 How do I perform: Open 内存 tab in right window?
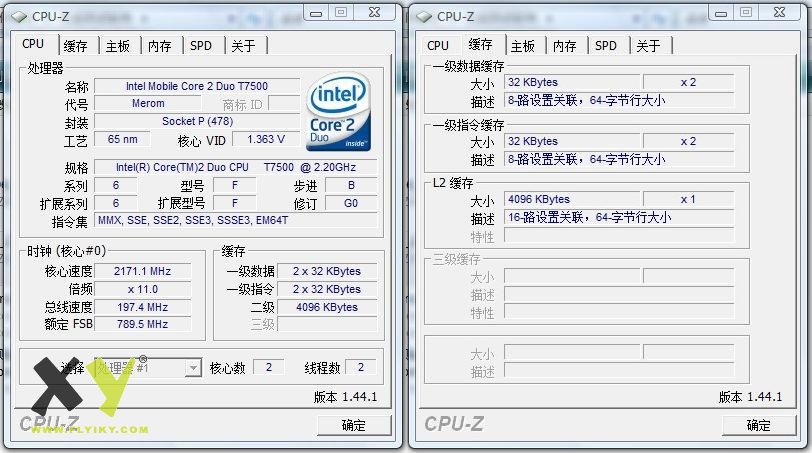(564, 46)
